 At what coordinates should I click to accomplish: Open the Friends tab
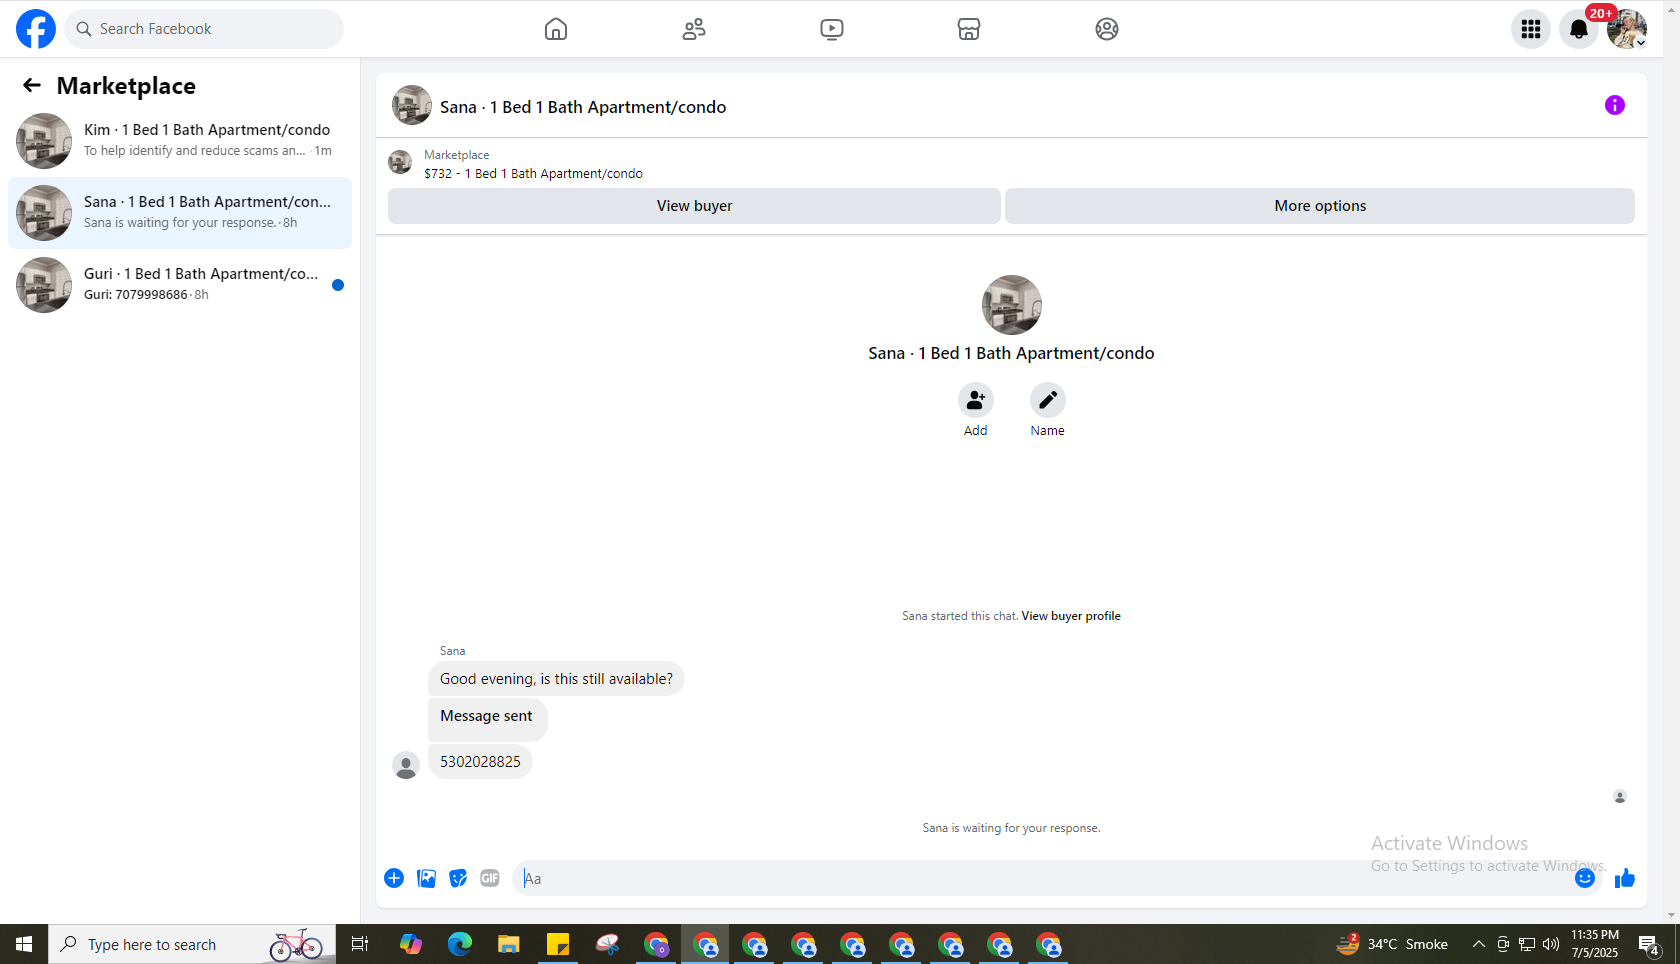click(x=694, y=29)
